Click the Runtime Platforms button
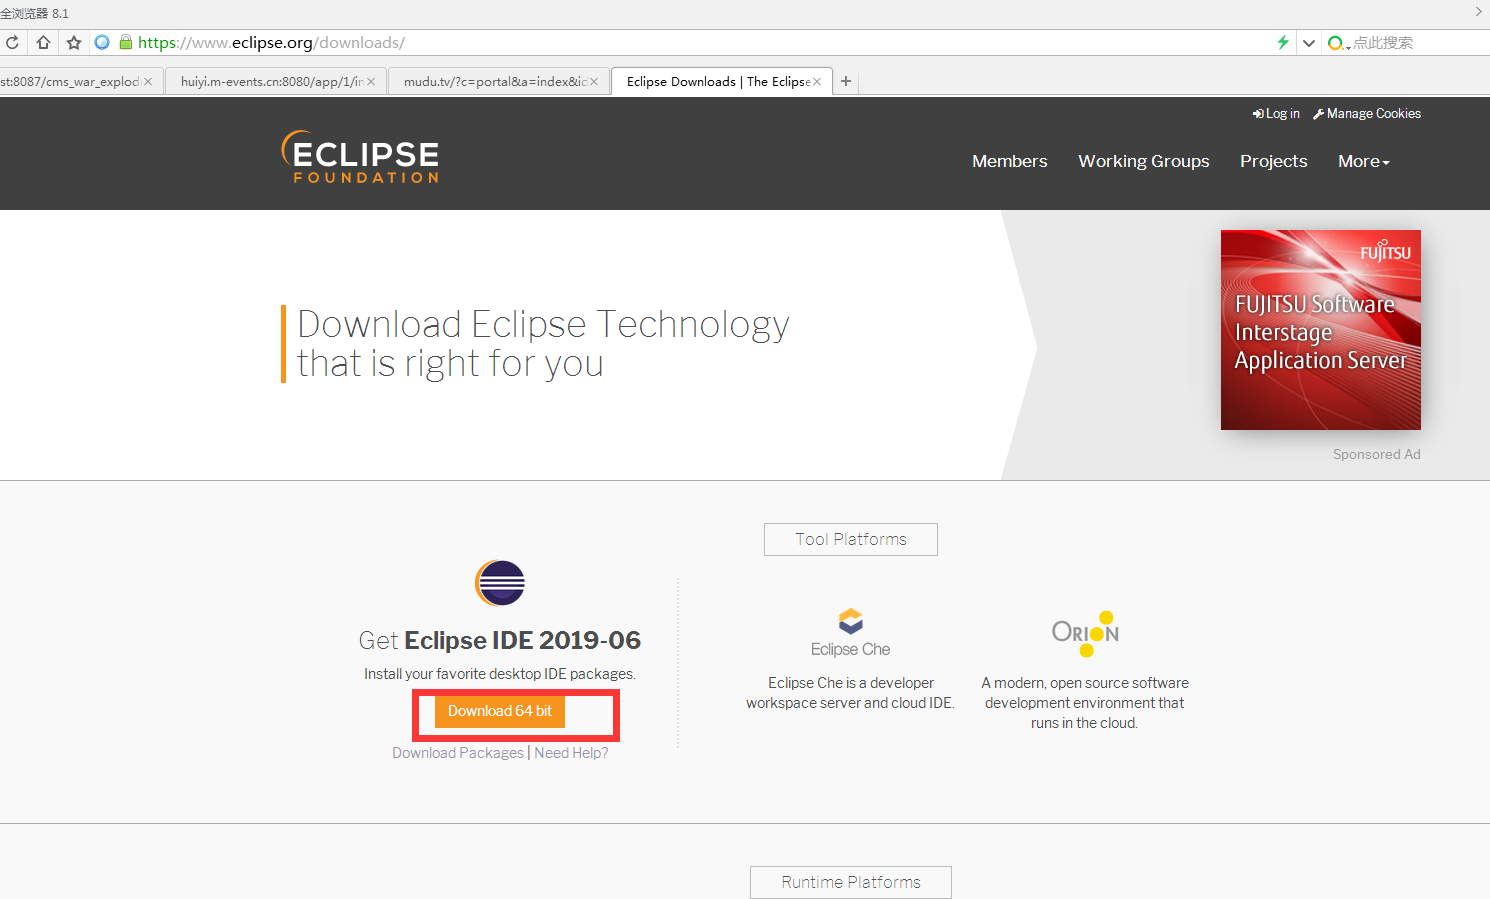This screenshot has width=1490, height=899. (x=851, y=882)
